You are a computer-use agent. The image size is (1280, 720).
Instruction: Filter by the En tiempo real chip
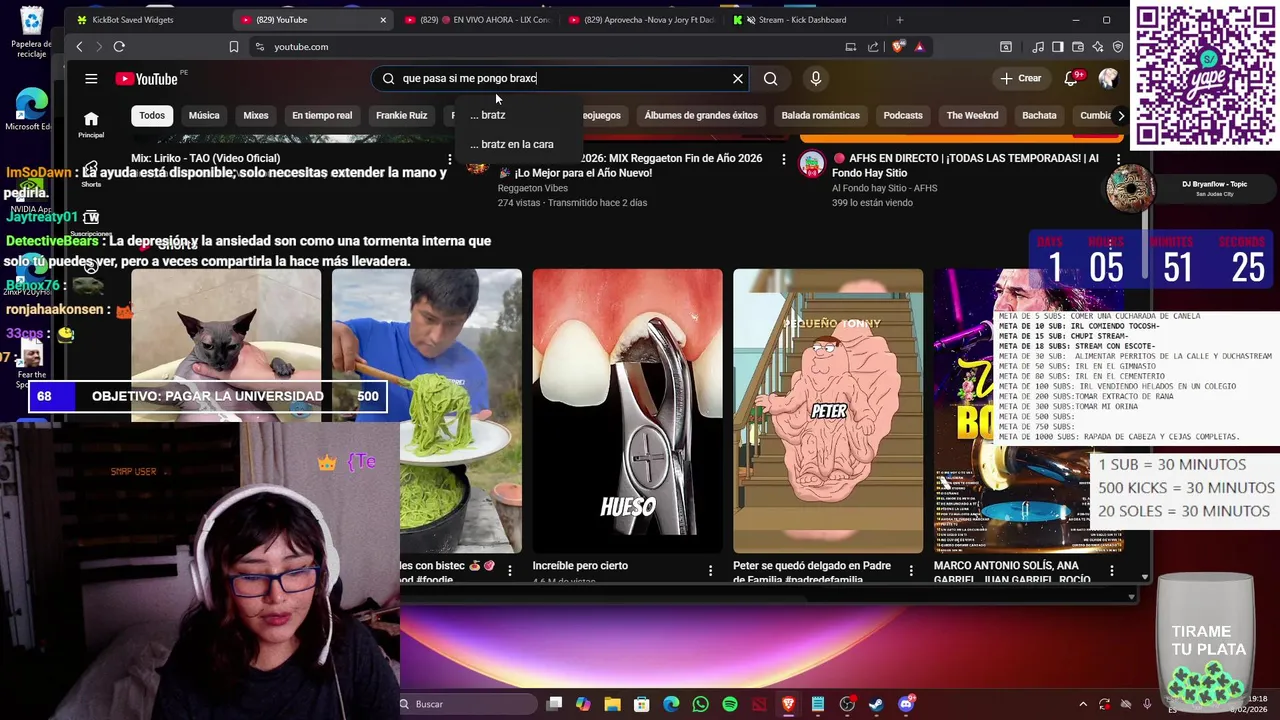[322, 115]
